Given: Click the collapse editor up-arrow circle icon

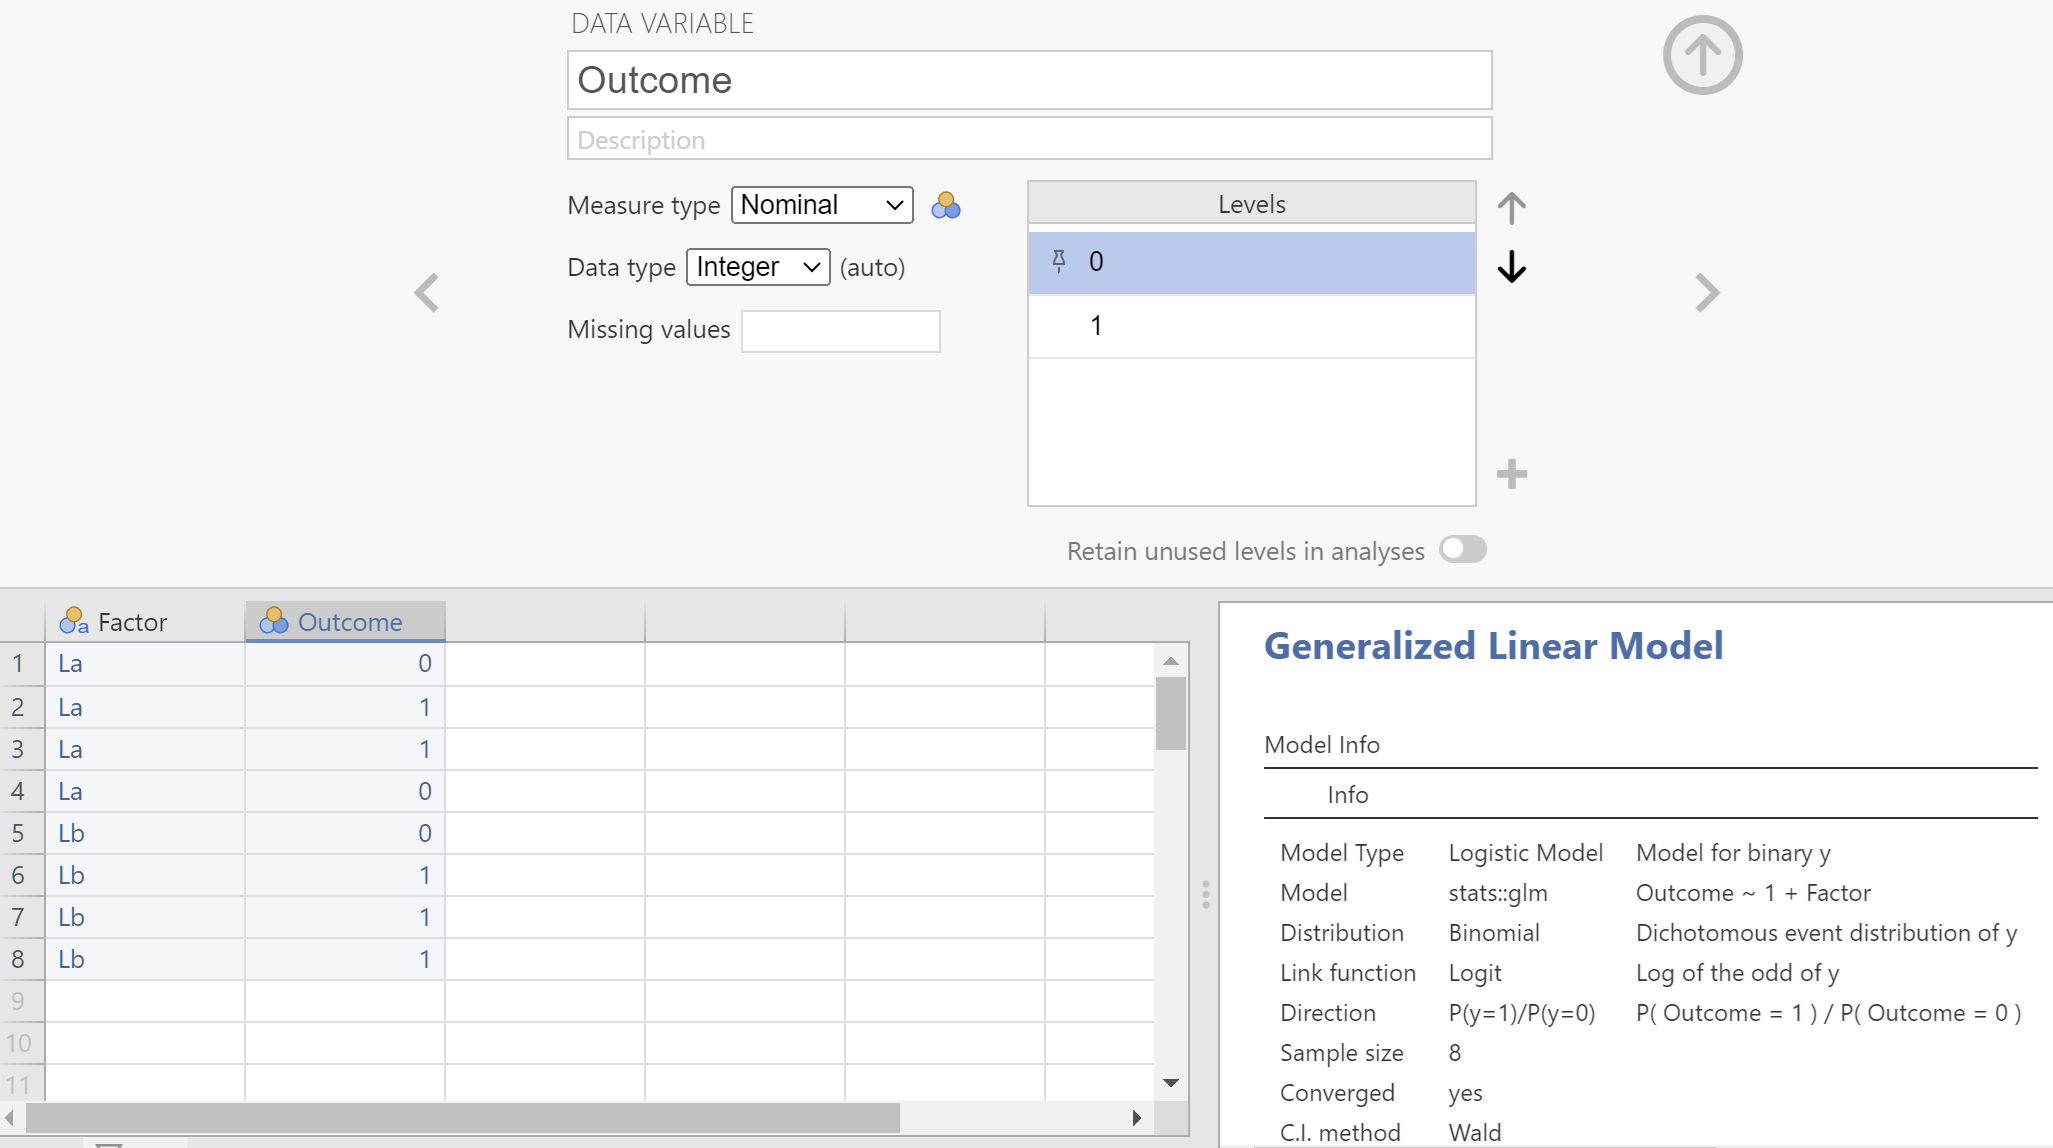Looking at the screenshot, I should [1702, 55].
